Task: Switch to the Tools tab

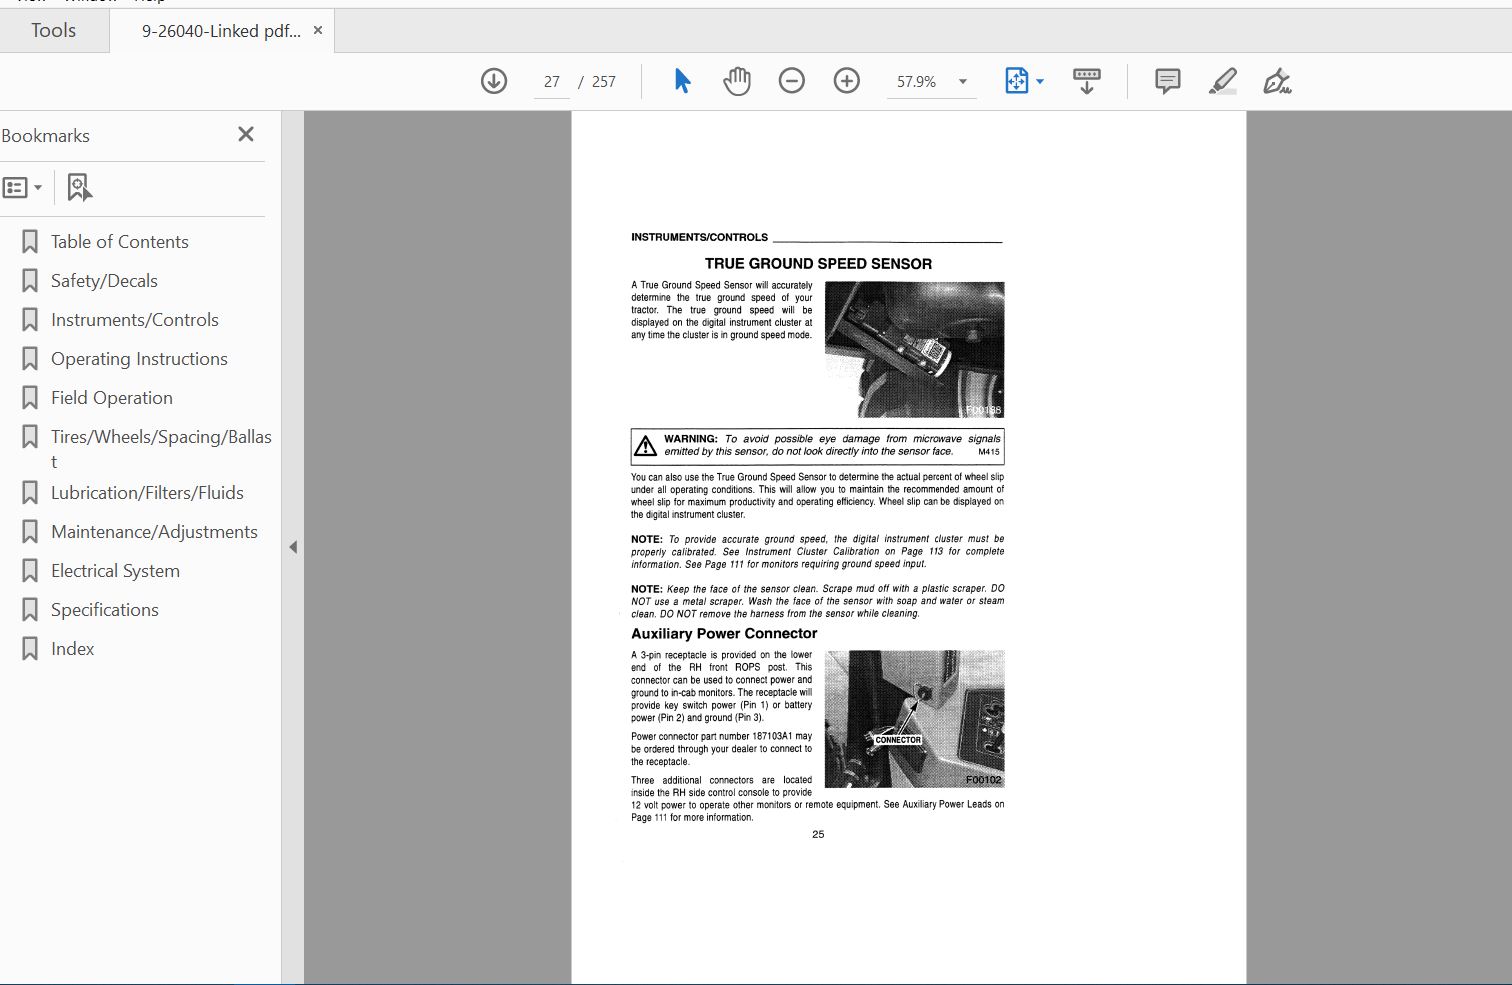Action: click(53, 30)
